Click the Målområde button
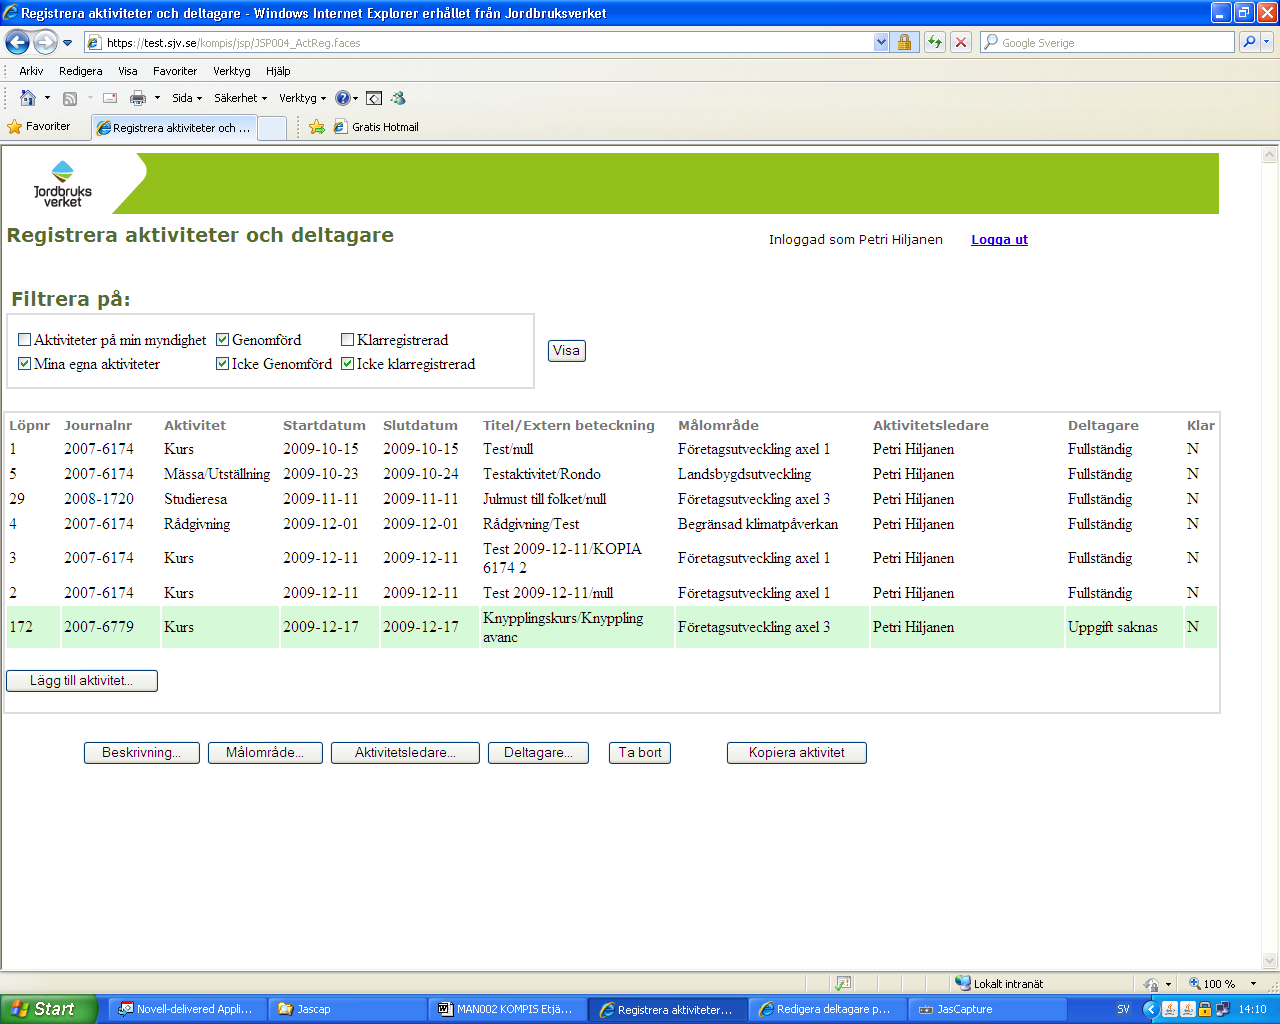This screenshot has height=1024, width=1280. [x=265, y=753]
